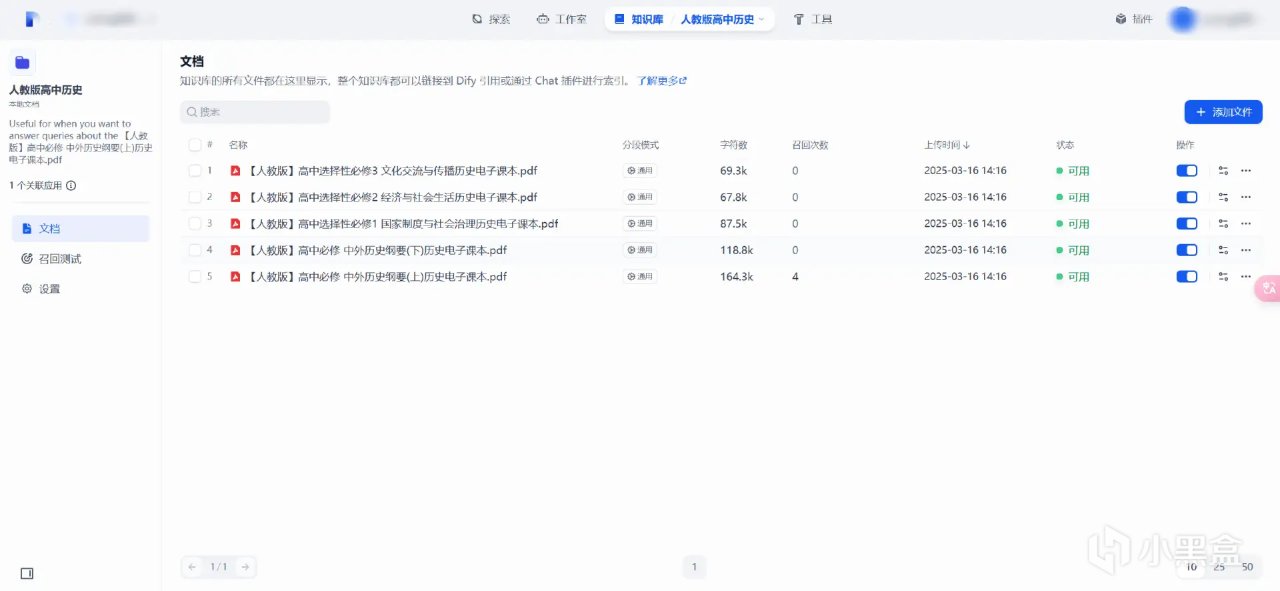Switch to the 知识库 knowledge tab
Image resolution: width=1280 pixels, height=591 pixels.
pyautogui.click(x=638, y=19)
